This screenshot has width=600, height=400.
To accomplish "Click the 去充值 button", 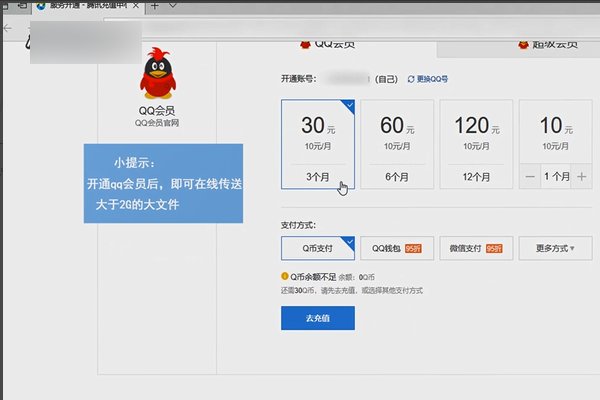I will [318, 318].
